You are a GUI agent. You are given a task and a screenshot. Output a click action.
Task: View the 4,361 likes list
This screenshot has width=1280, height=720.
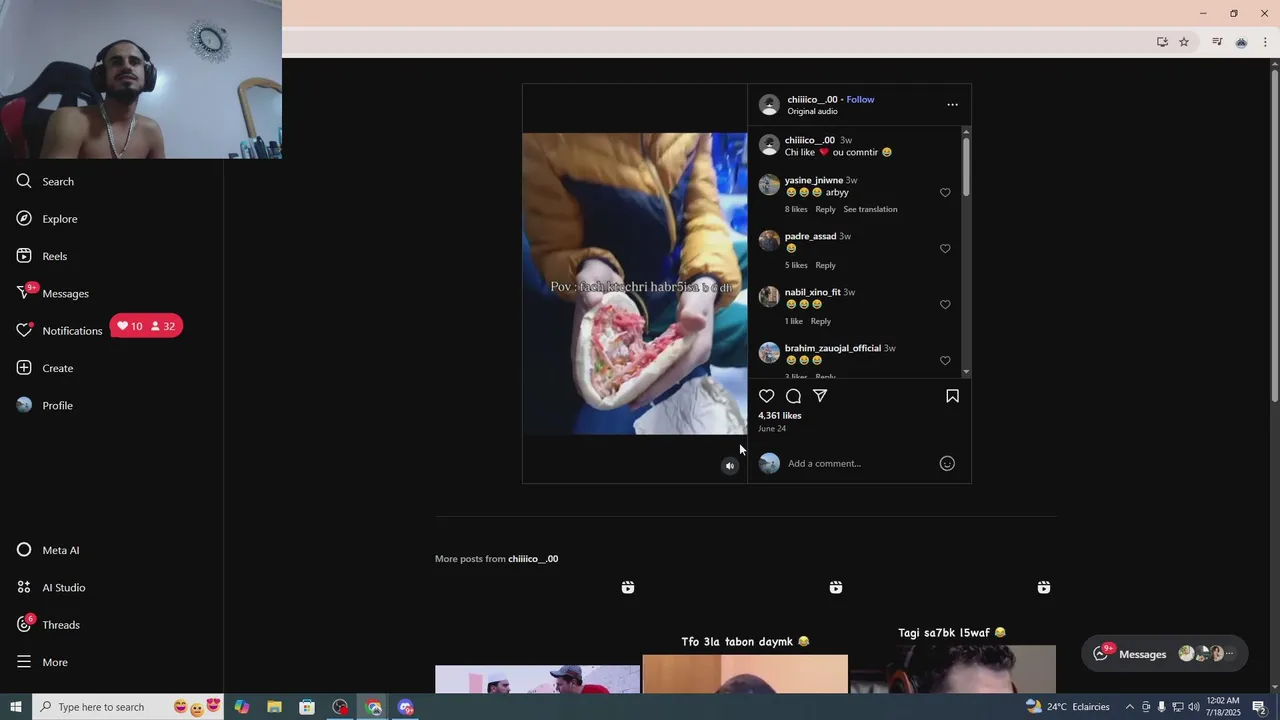pos(780,415)
